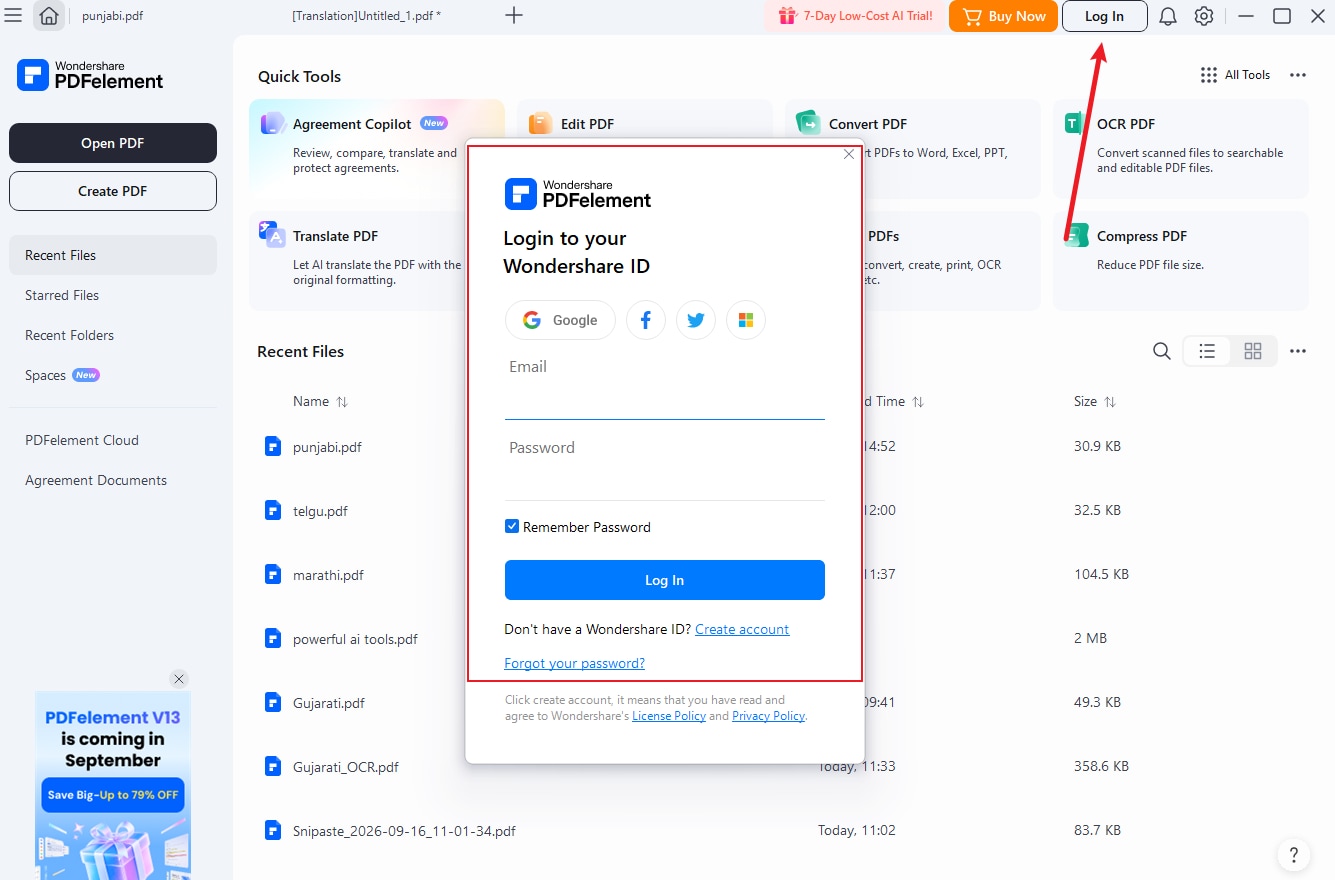Open the Snipaste screenshot pdf file
Image resolution: width=1335 pixels, height=880 pixels.
click(x=404, y=831)
